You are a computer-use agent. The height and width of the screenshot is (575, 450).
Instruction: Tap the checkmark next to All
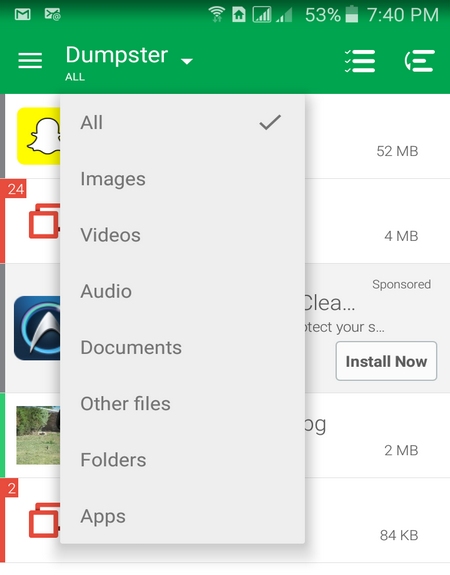tap(270, 122)
